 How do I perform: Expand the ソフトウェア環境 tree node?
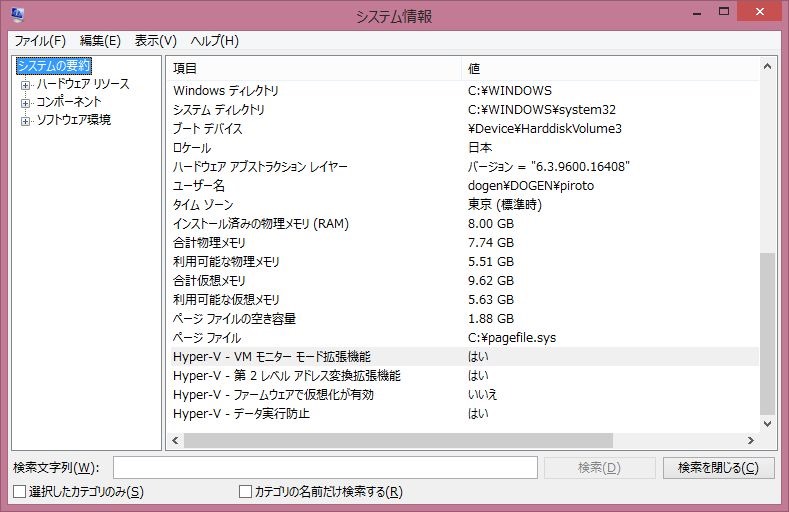tap(26, 121)
